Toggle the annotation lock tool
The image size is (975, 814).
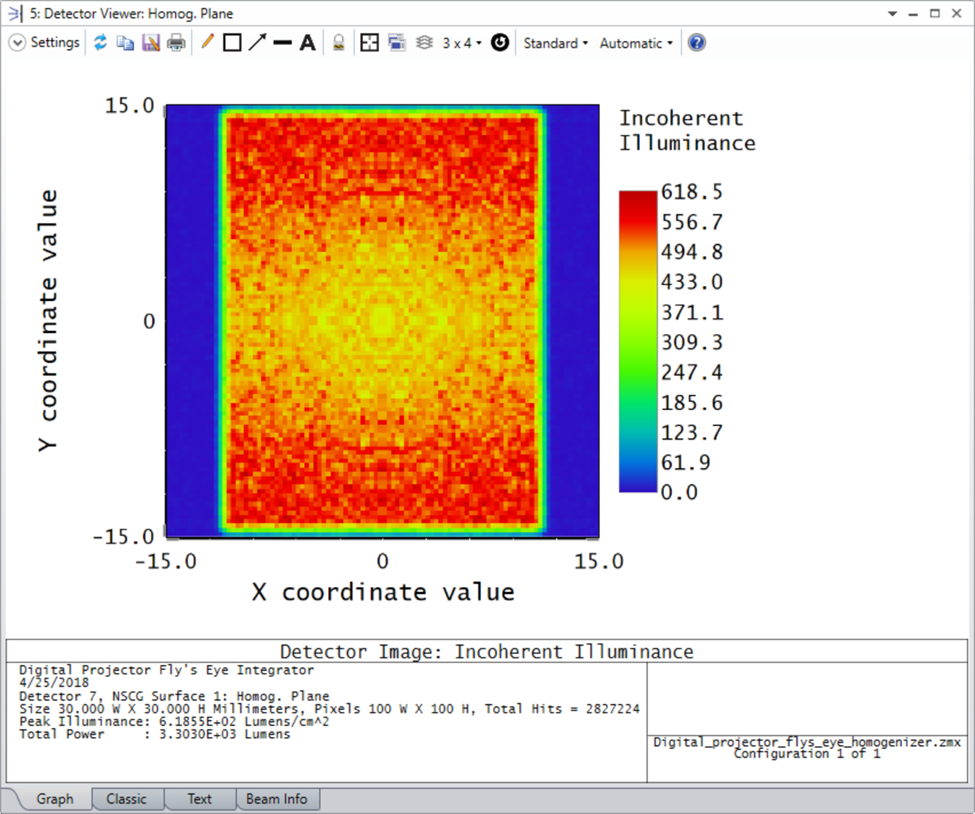pos(336,42)
